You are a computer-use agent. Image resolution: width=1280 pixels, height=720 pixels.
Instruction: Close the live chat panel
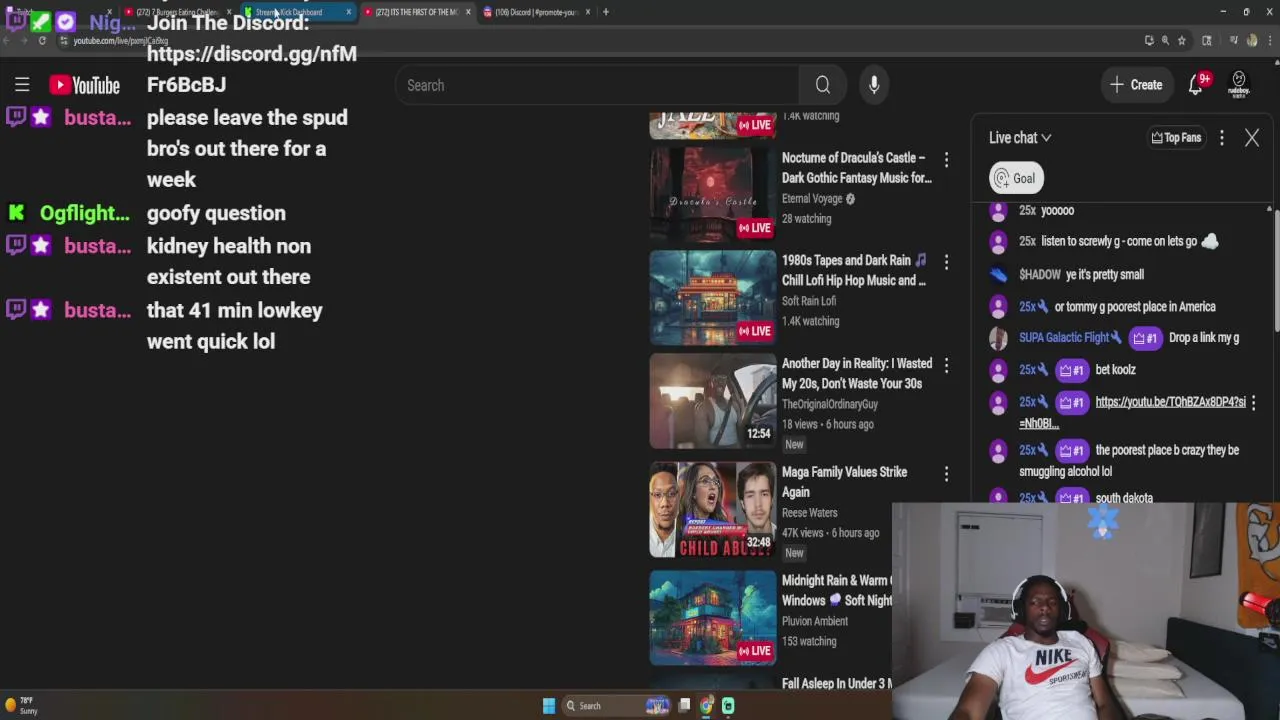pyautogui.click(x=1251, y=138)
